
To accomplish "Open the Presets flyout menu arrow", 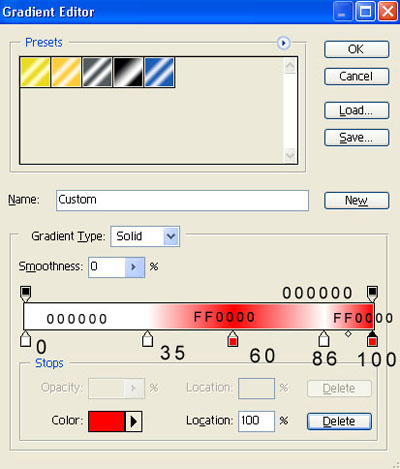I will (x=284, y=43).
